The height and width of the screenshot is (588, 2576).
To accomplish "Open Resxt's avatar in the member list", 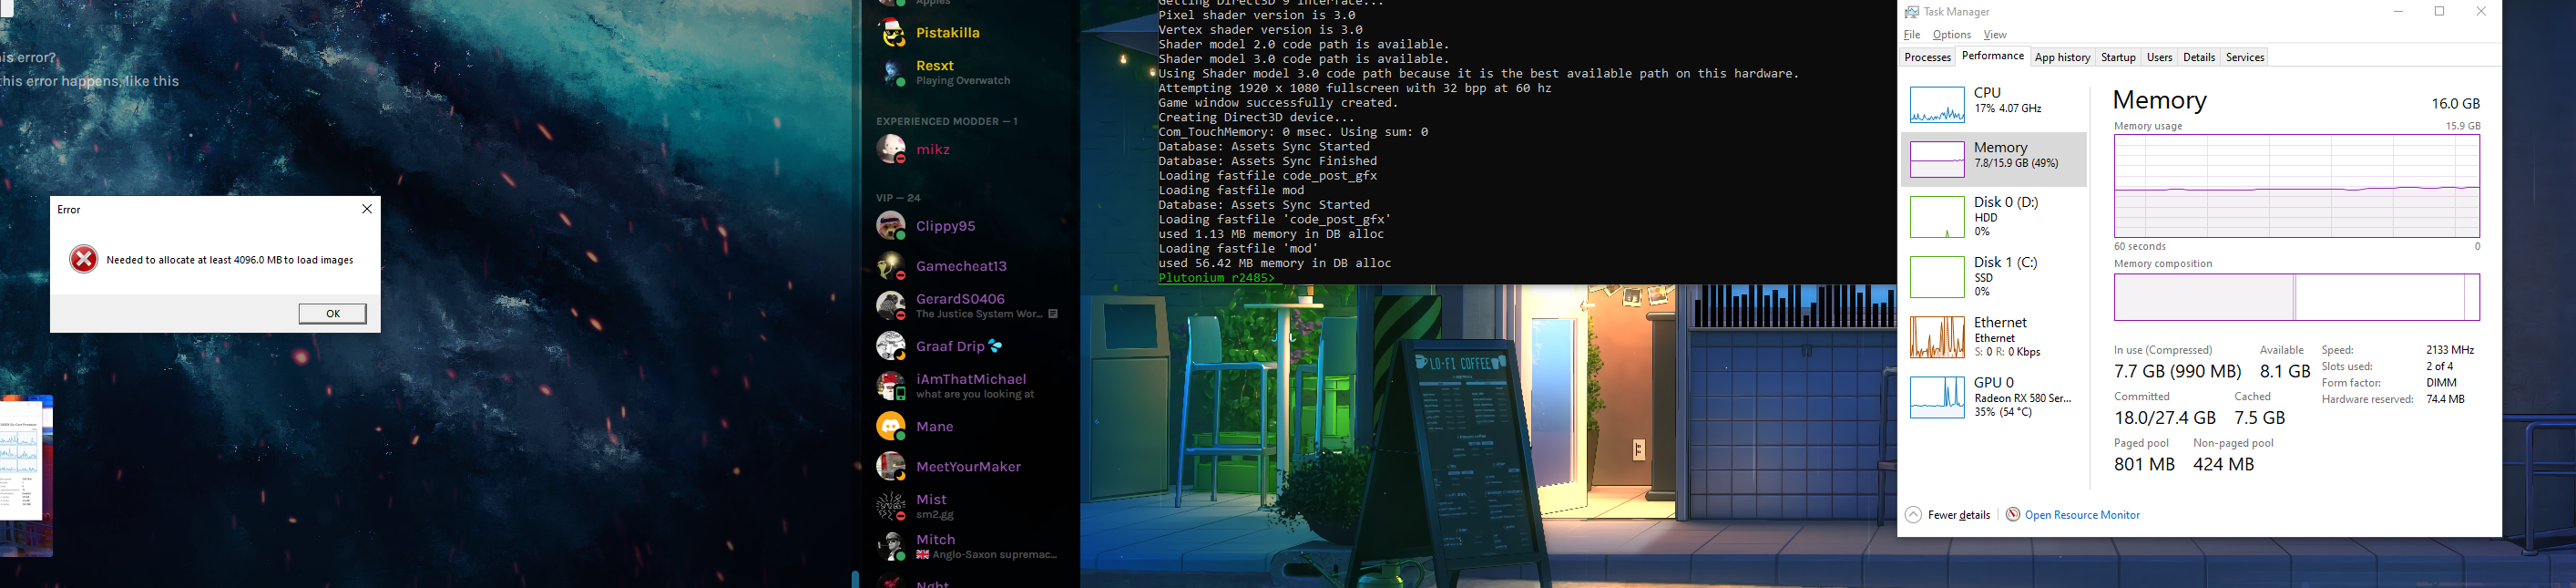I will [891, 73].
